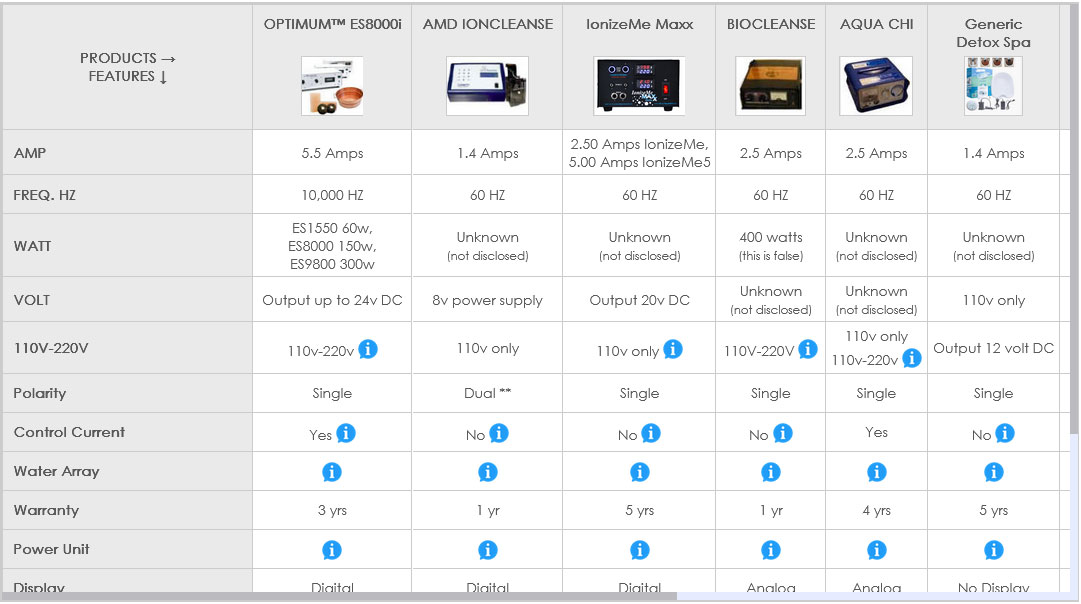
Task: Click the Dual ** polarity cell
Action: click(487, 393)
